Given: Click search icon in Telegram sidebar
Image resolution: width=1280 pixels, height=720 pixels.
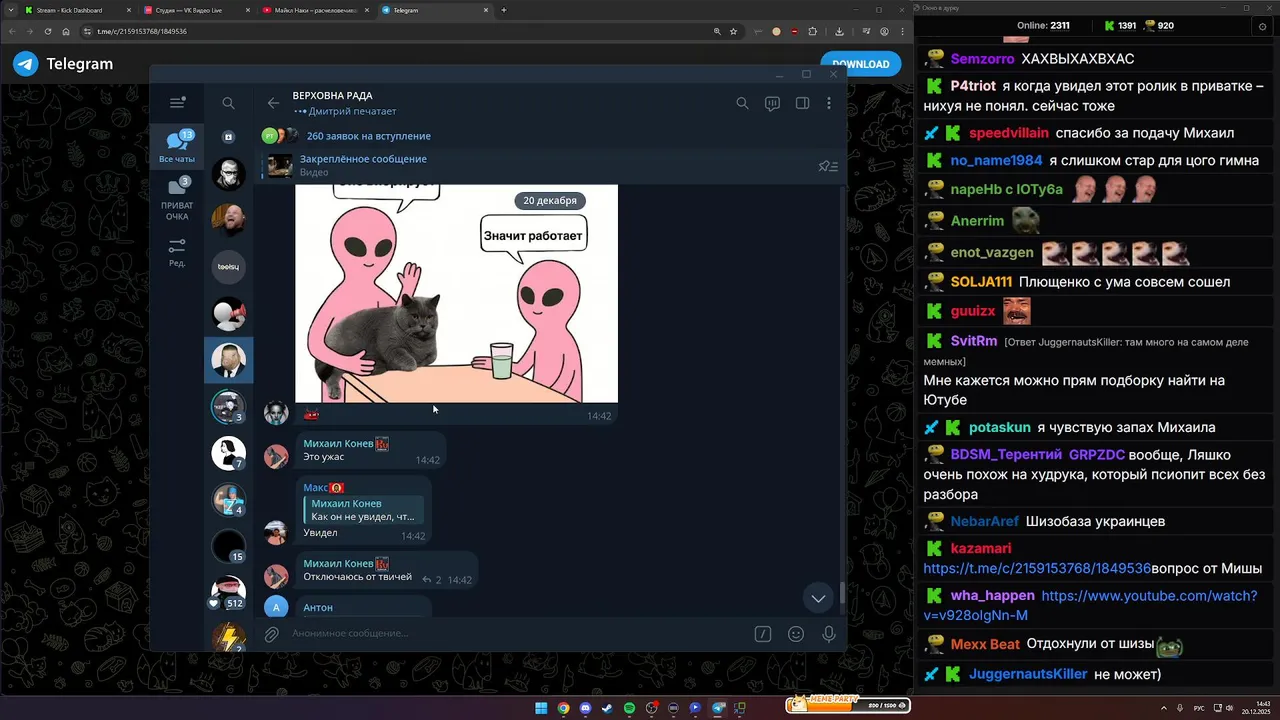Looking at the screenshot, I should click(228, 103).
